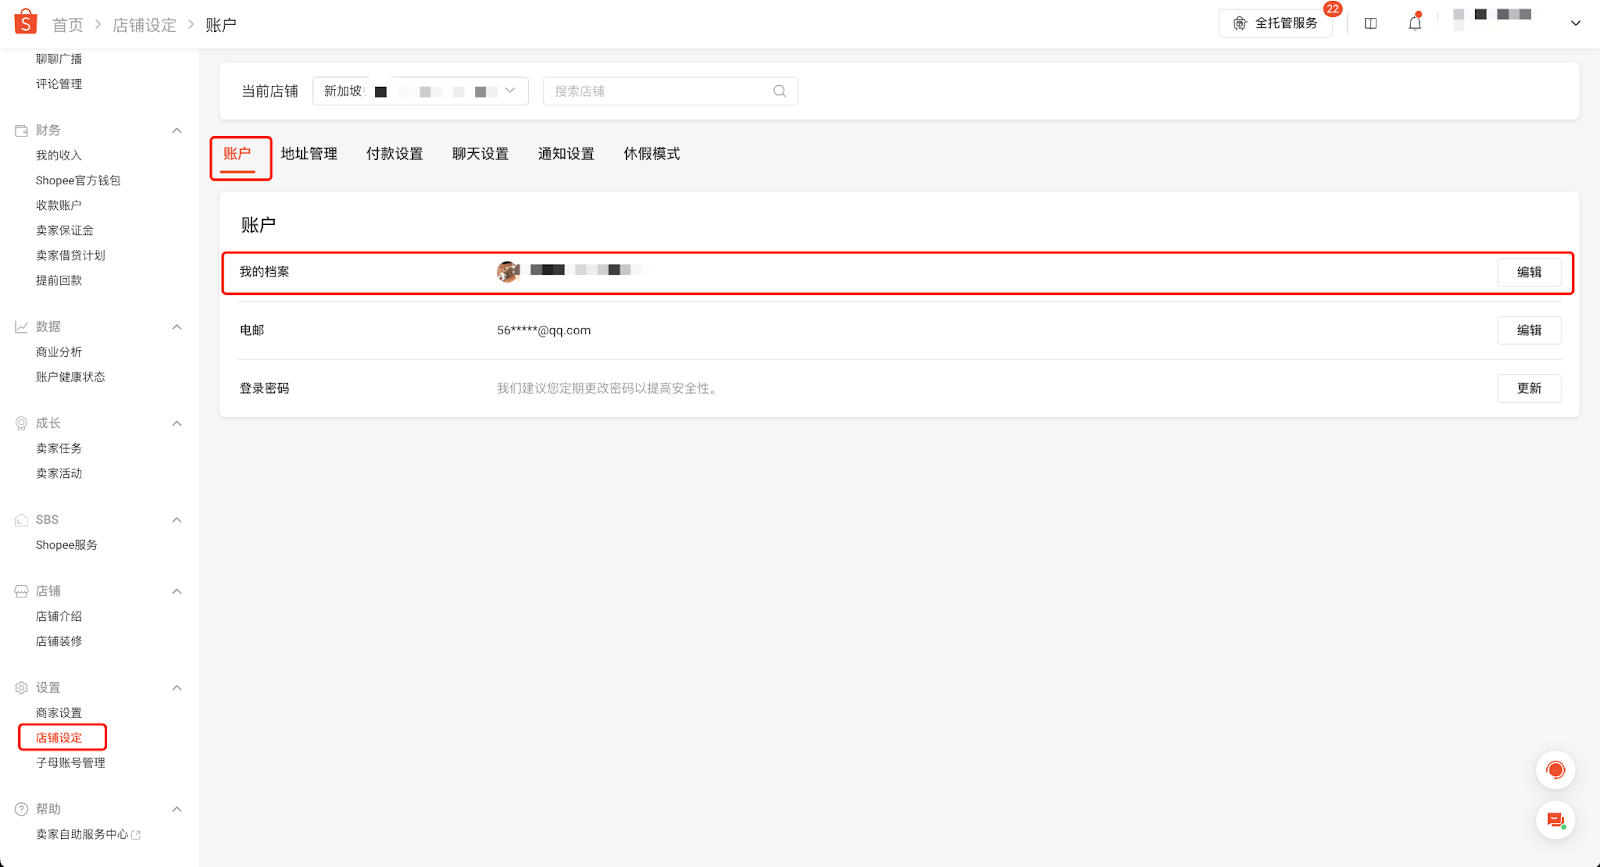Open 店铺设定 in sidebar
The height and width of the screenshot is (867, 1600).
point(59,738)
